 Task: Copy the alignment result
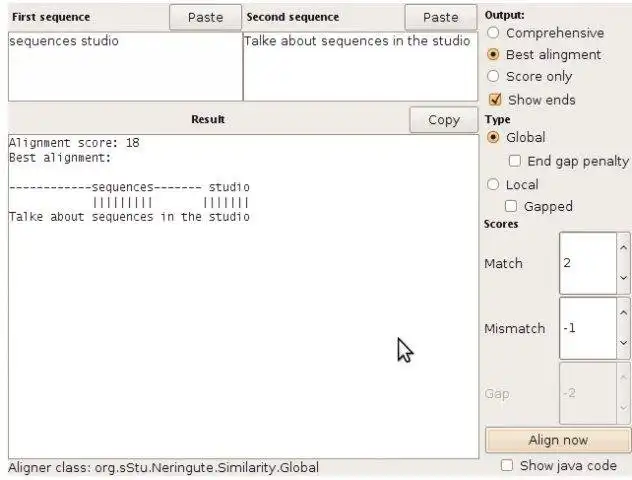pyautogui.click(x=443, y=120)
